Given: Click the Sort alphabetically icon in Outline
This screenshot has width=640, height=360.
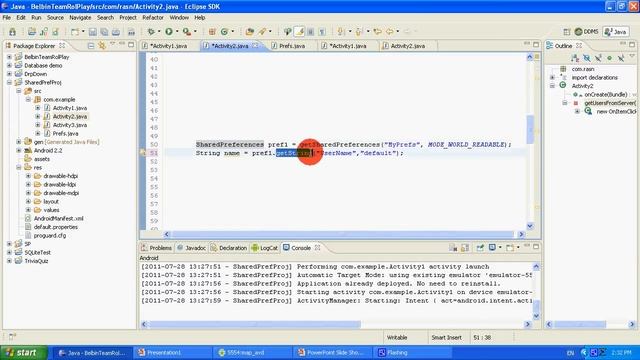Looking at the screenshot, I should (x=575, y=58).
